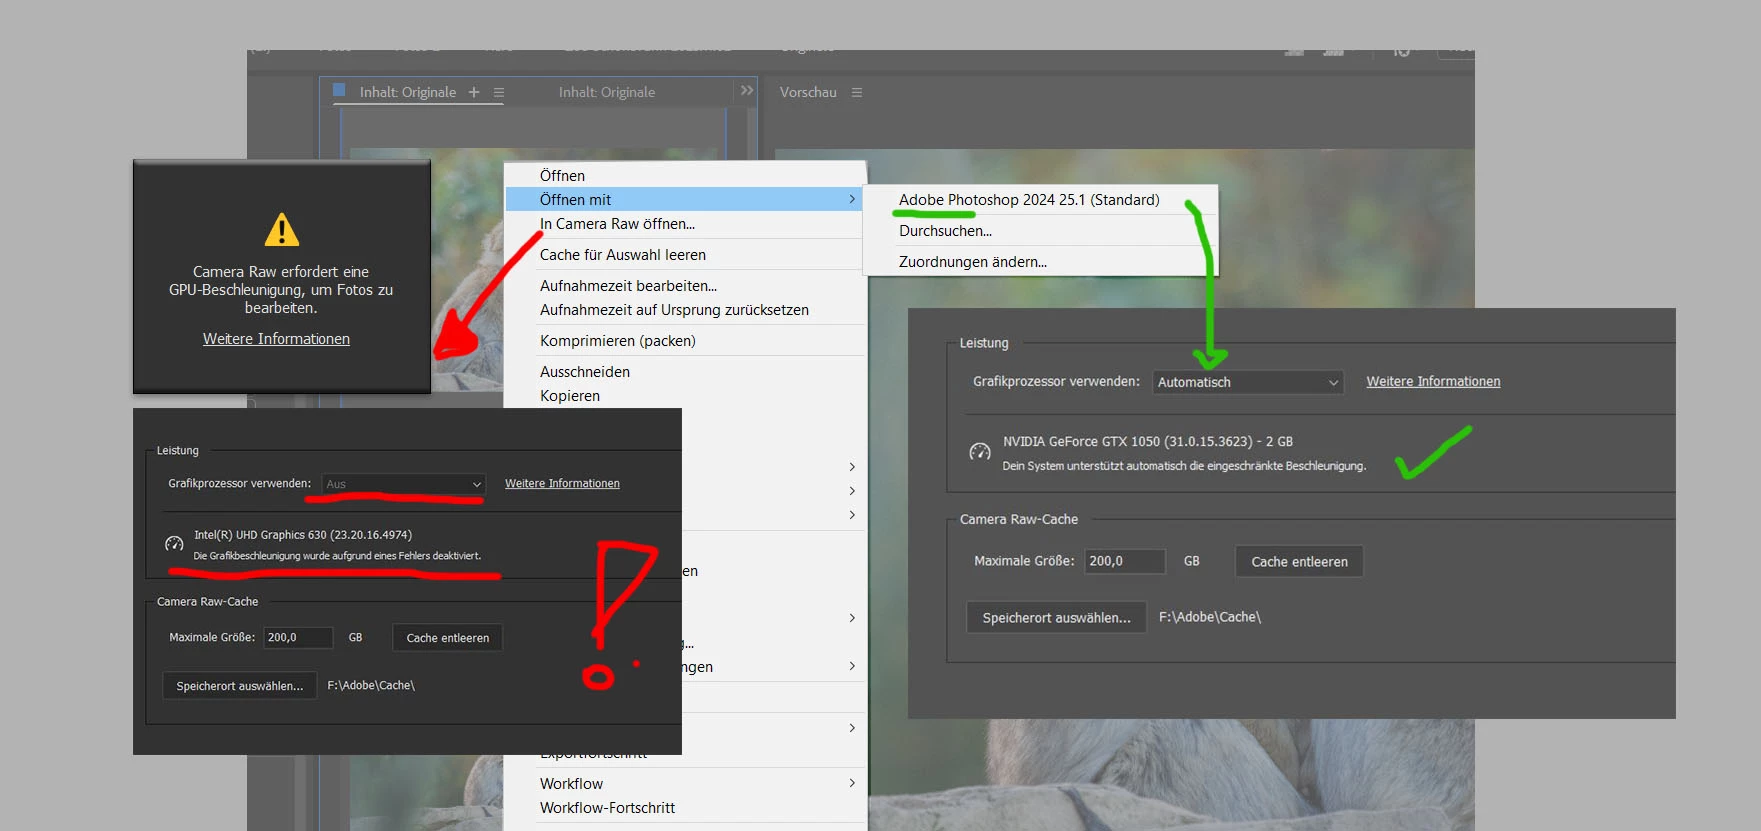1761x831 pixels.
Task: Click the F:\Adobe\Cache\ path in right panel
Action: [1210, 617]
